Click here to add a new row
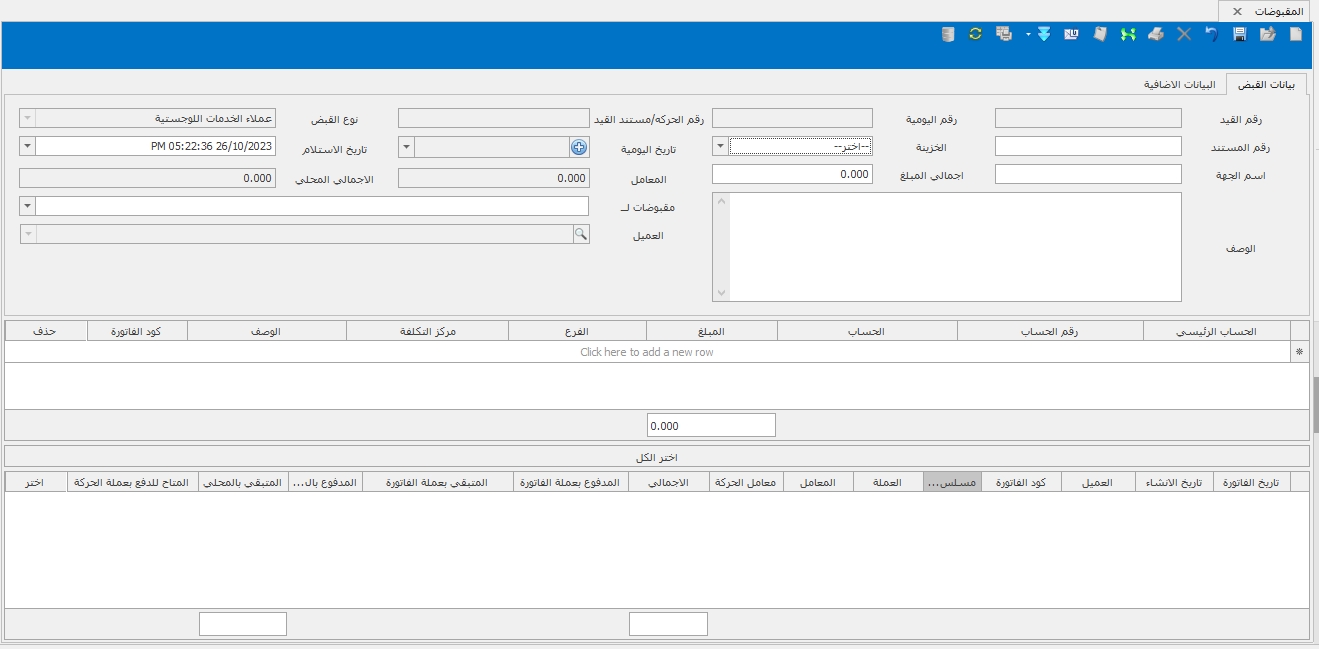Image resolution: width=1319 pixels, height=649 pixels. [x=647, y=352]
